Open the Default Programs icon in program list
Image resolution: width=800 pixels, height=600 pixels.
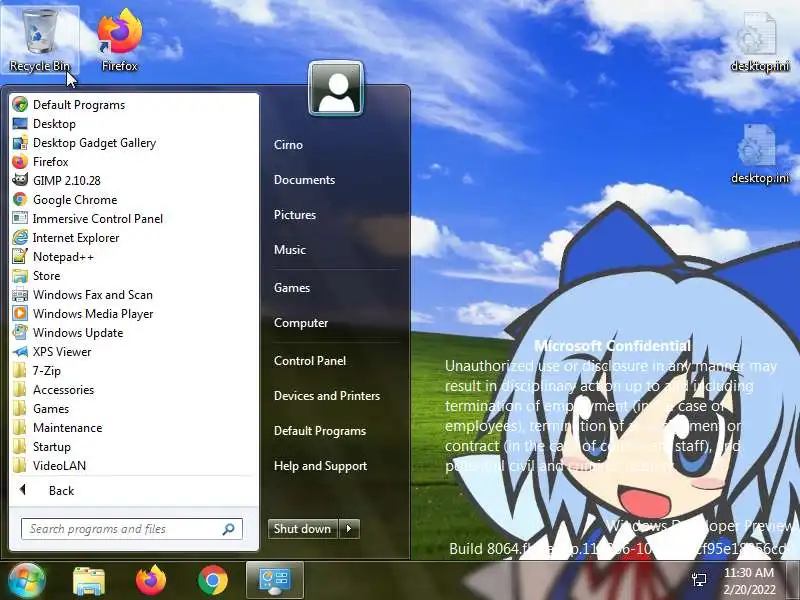[x=20, y=105]
